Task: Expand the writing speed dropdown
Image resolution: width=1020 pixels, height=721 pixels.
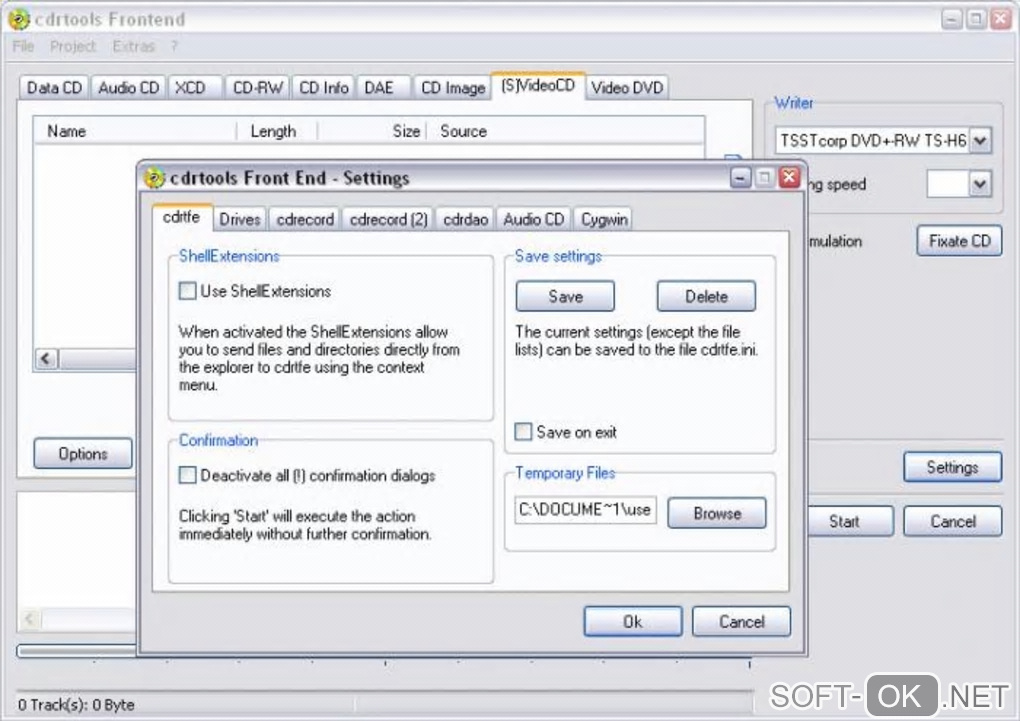Action: [x=980, y=184]
